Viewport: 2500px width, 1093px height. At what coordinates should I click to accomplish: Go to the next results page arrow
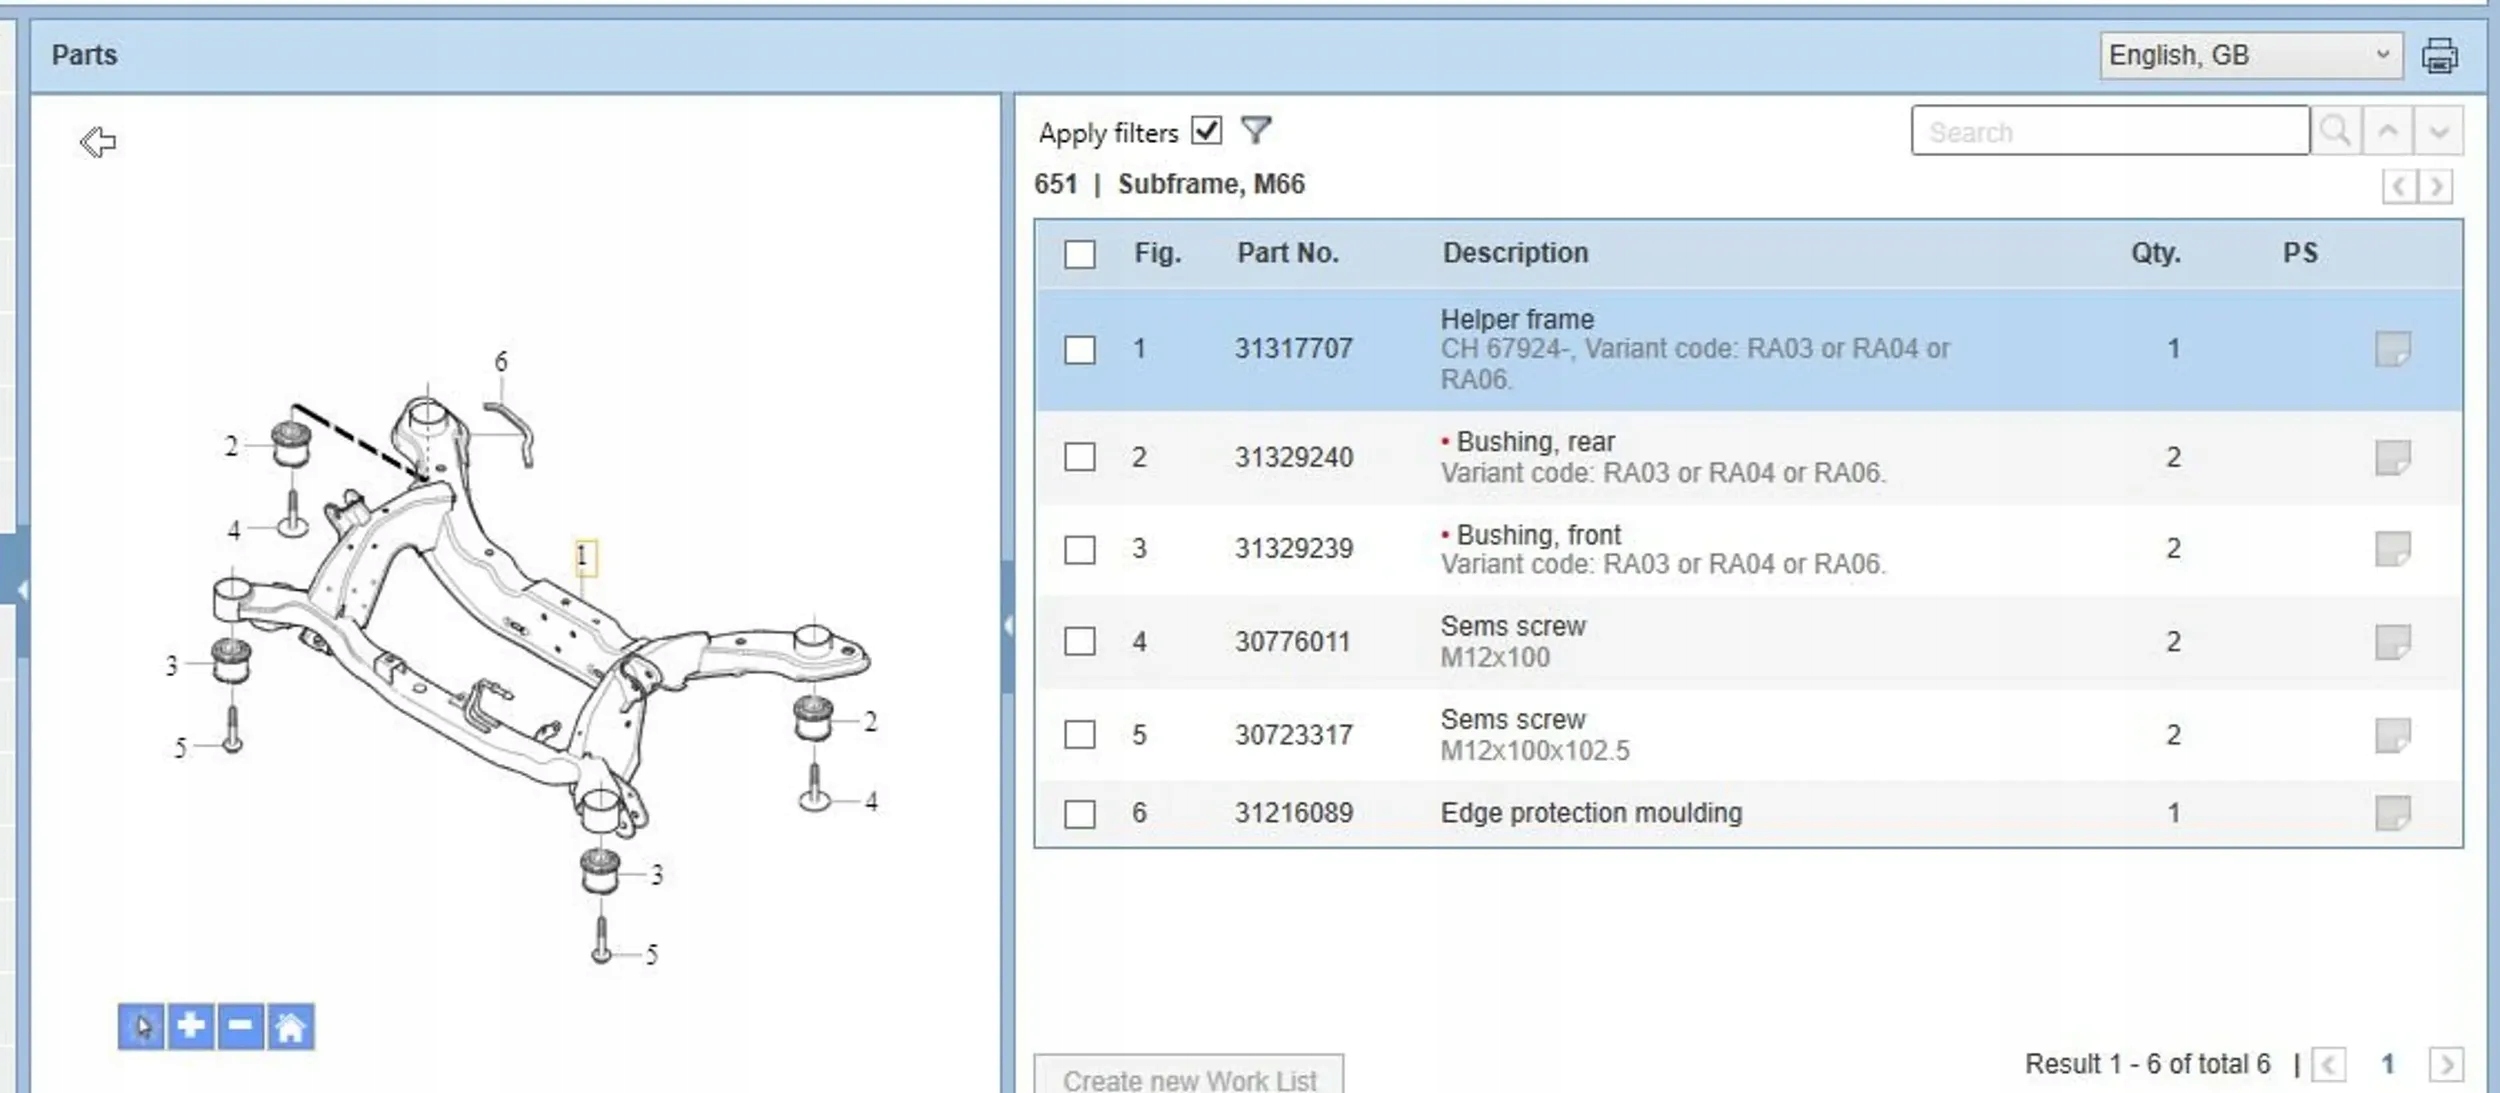pos(2445,1064)
